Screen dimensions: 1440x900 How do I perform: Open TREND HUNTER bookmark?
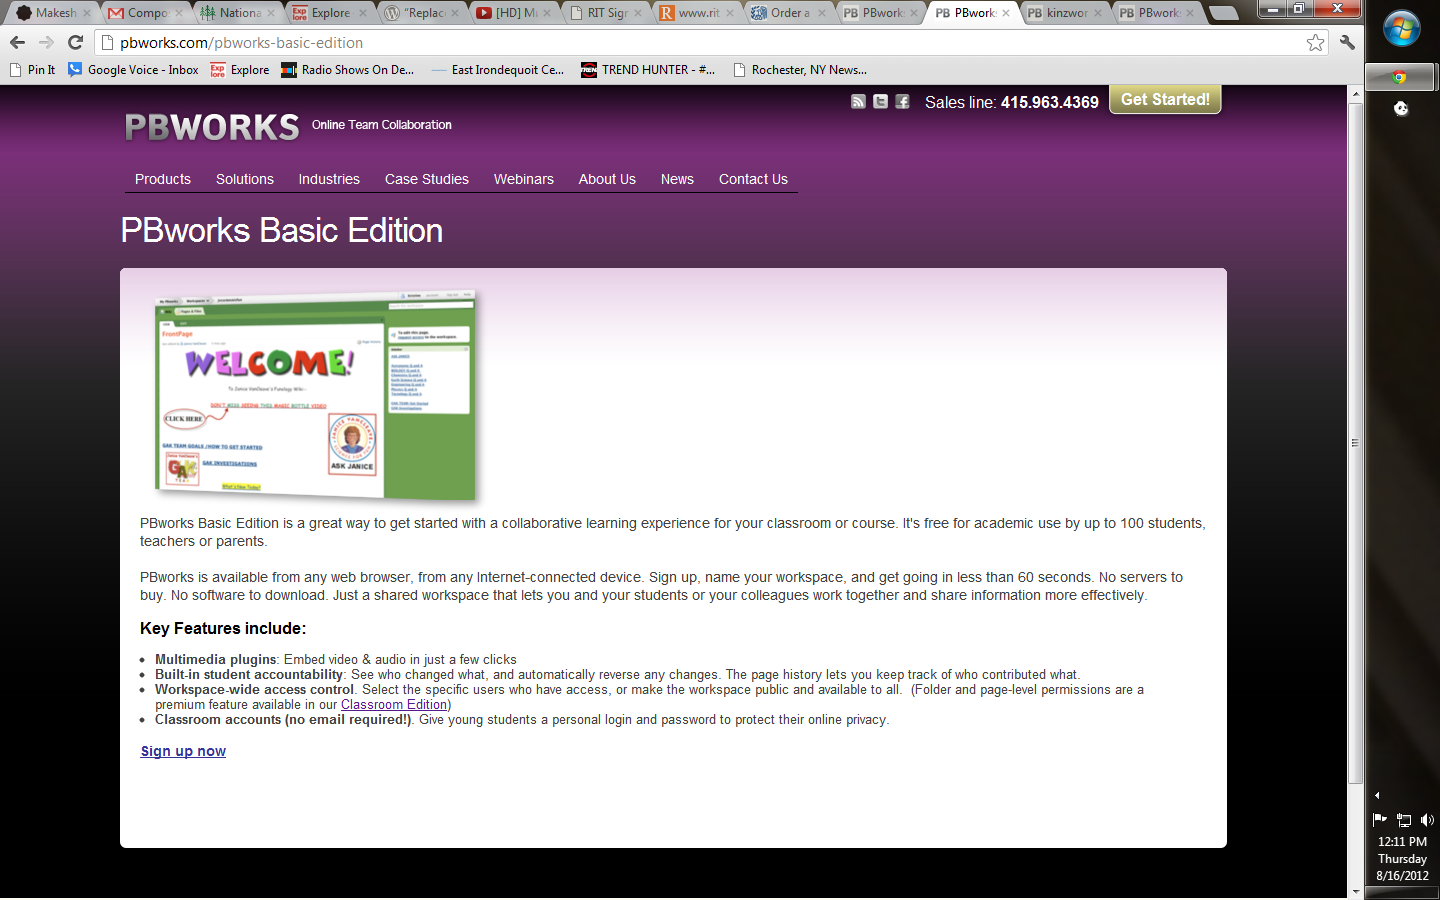pos(648,70)
